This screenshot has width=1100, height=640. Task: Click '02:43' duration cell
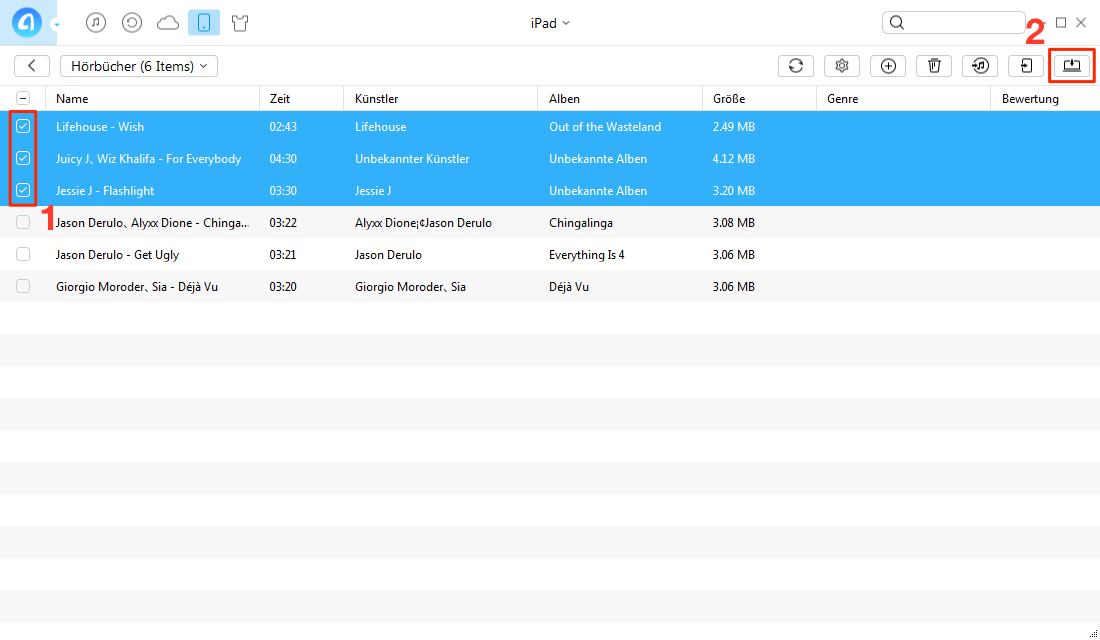[283, 127]
